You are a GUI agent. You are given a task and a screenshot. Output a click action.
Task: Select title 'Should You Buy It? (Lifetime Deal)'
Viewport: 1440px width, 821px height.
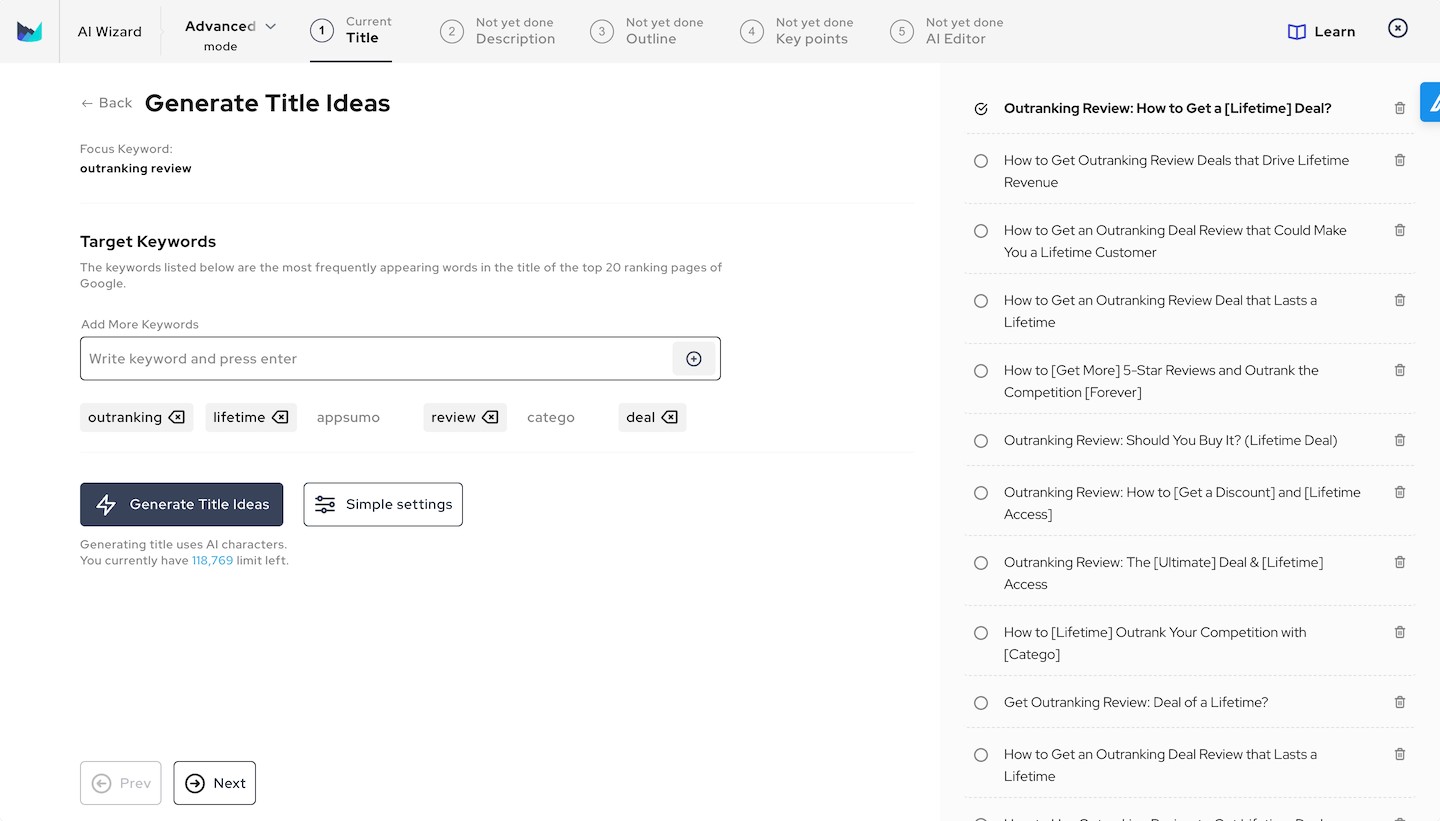(981, 441)
